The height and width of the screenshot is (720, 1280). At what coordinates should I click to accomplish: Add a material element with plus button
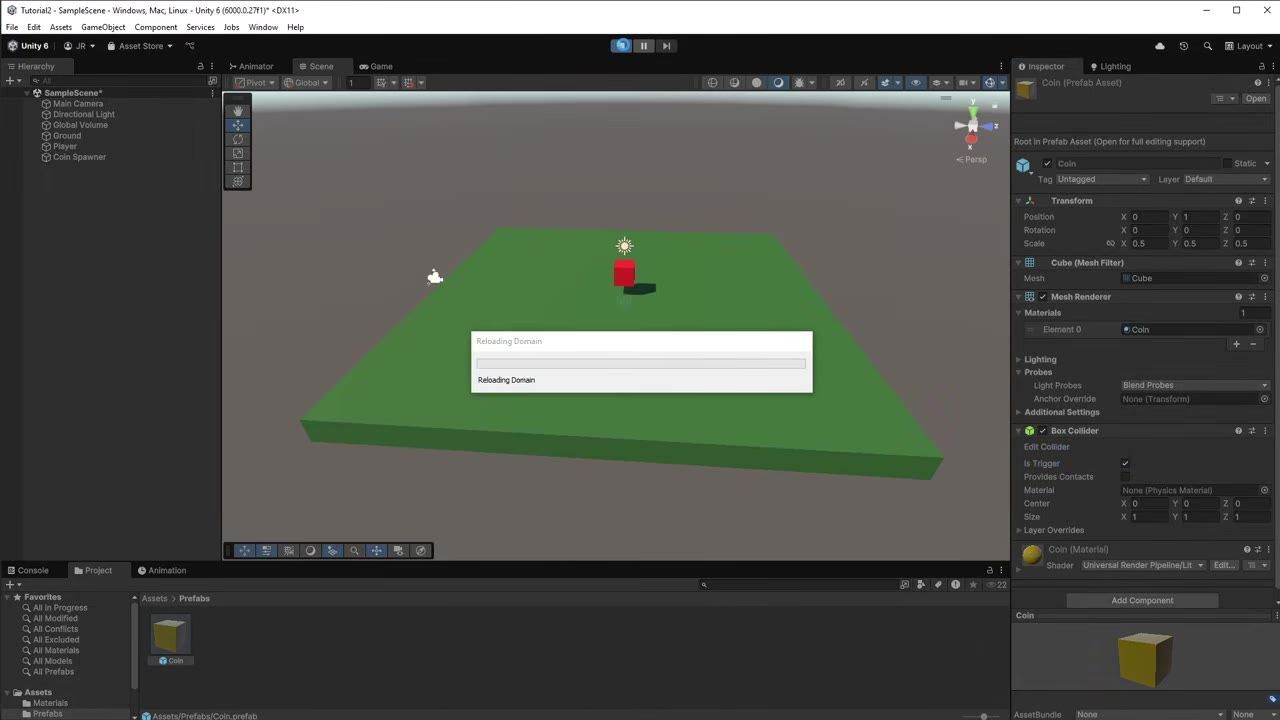1236,344
